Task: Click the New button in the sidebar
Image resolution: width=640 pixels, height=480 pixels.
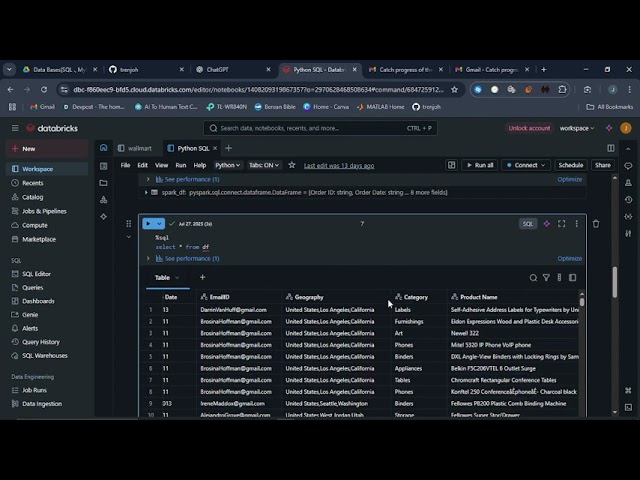Action: coord(47,149)
